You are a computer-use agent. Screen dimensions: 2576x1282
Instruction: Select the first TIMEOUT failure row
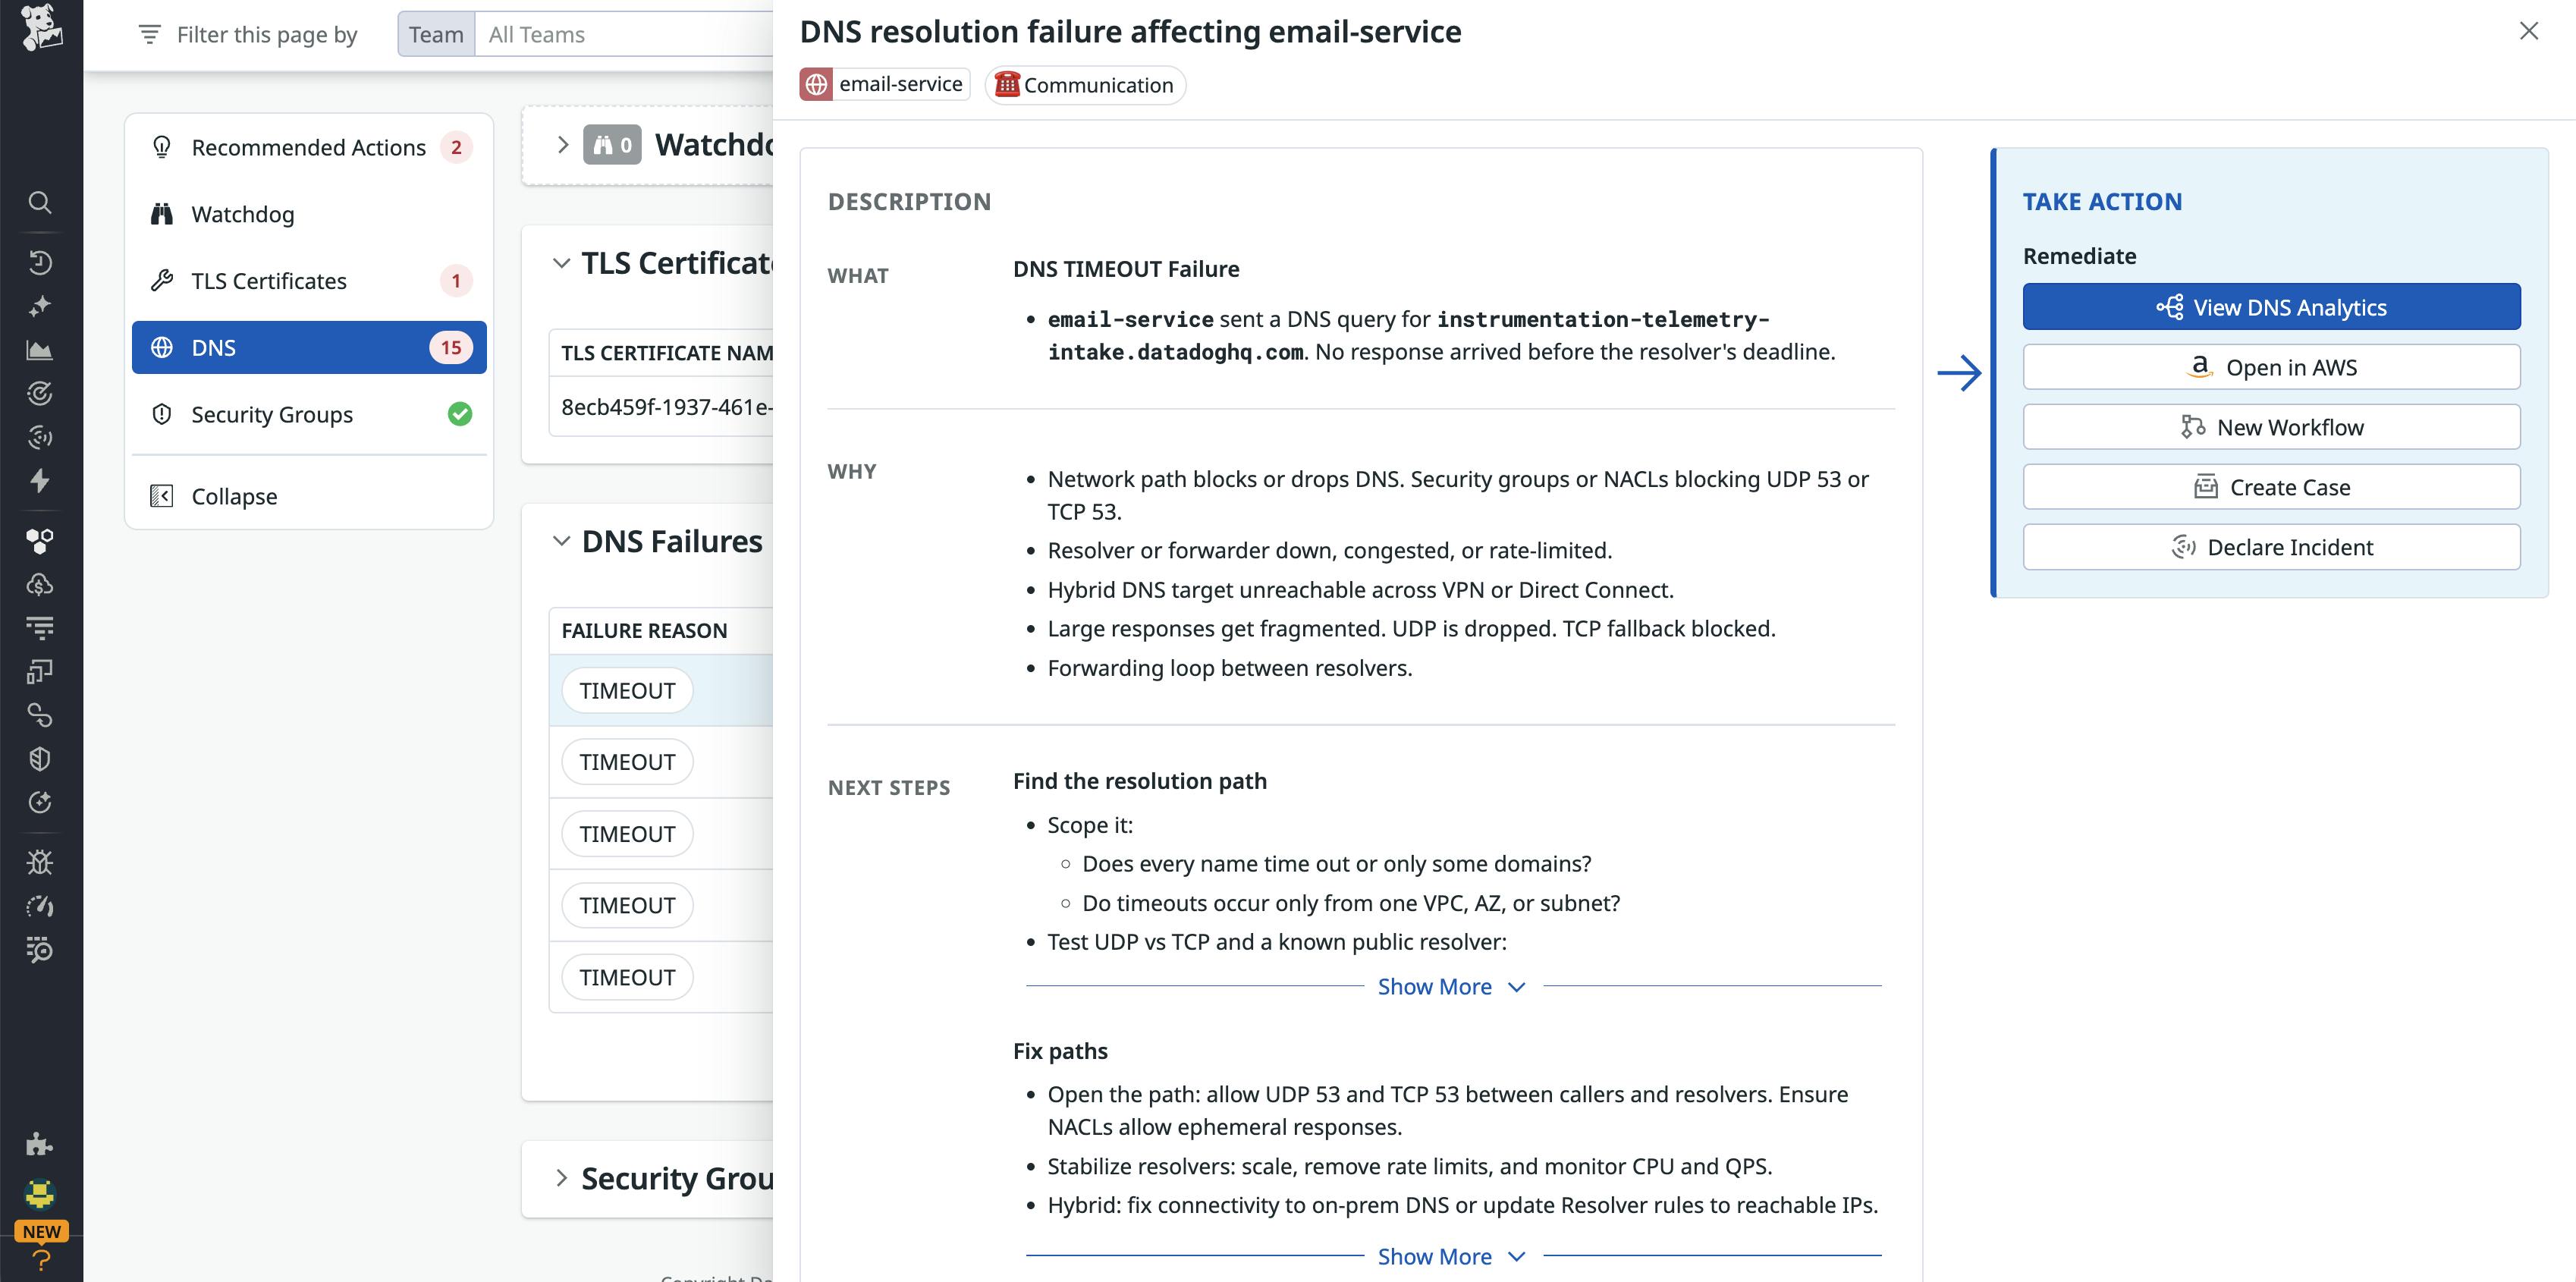[x=627, y=689]
